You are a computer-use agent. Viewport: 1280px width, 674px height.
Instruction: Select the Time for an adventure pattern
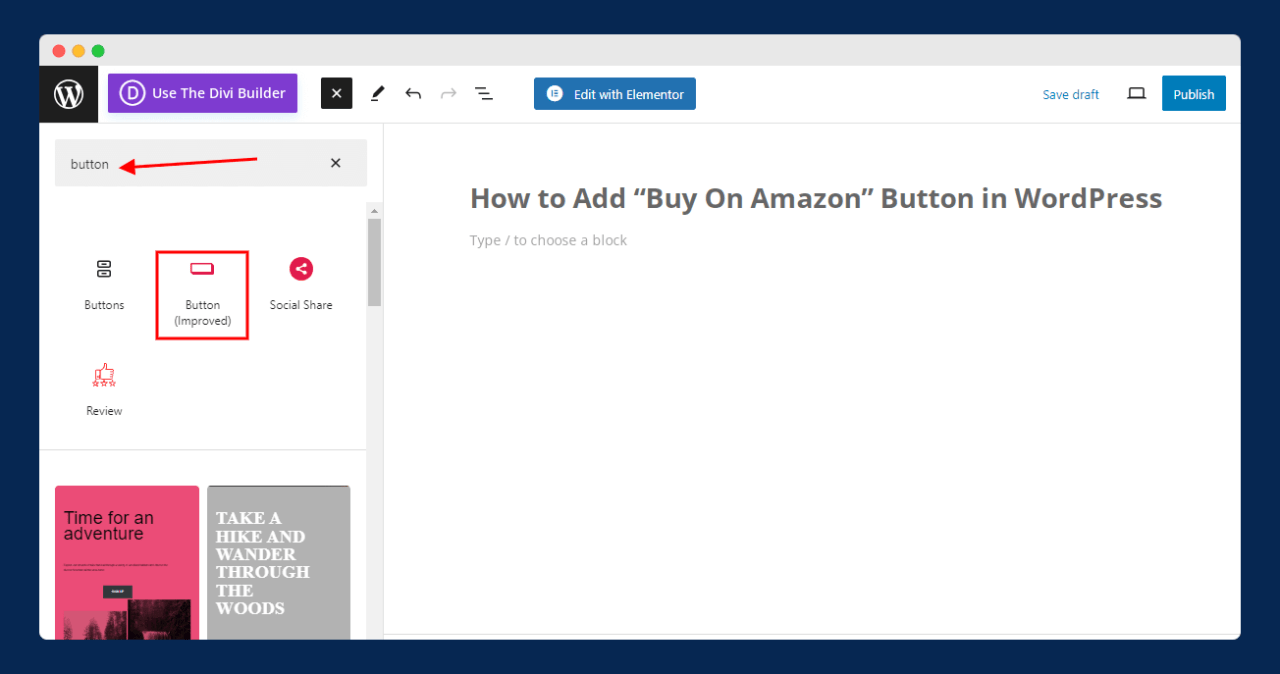click(127, 560)
